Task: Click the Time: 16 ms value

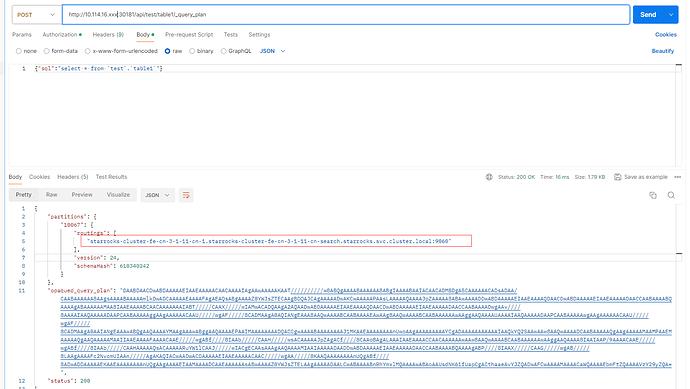Action: pos(554,177)
